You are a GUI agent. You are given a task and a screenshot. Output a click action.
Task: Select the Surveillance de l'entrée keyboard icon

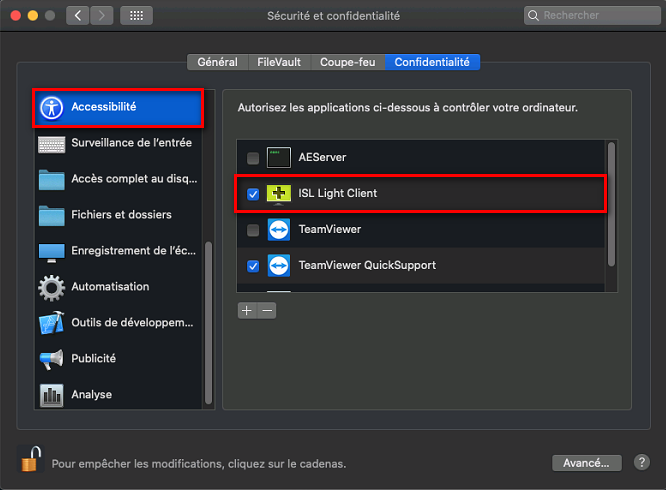51,143
